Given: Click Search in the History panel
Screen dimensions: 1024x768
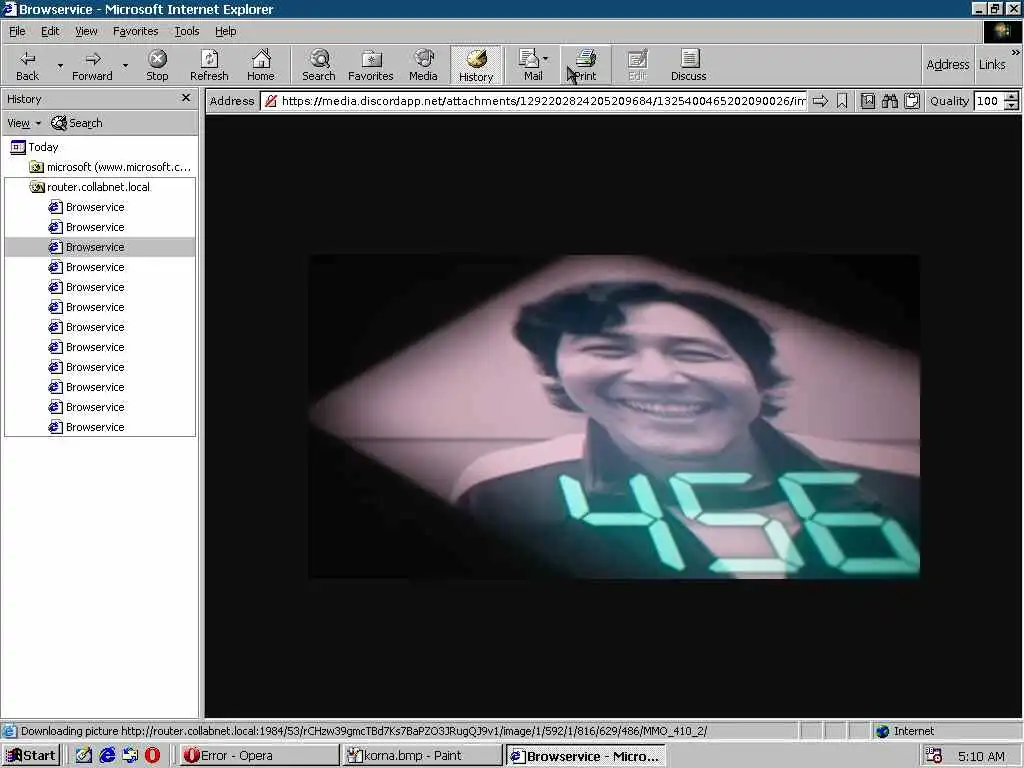Looking at the screenshot, I should point(77,123).
